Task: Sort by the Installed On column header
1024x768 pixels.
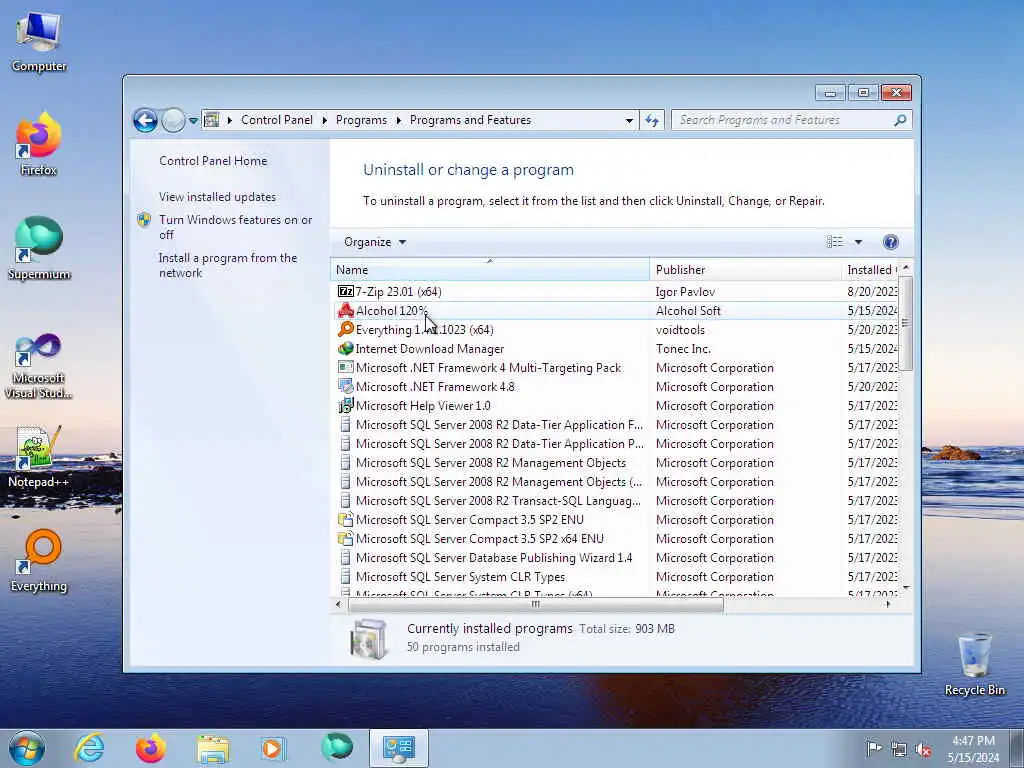Action: click(870, 270)
